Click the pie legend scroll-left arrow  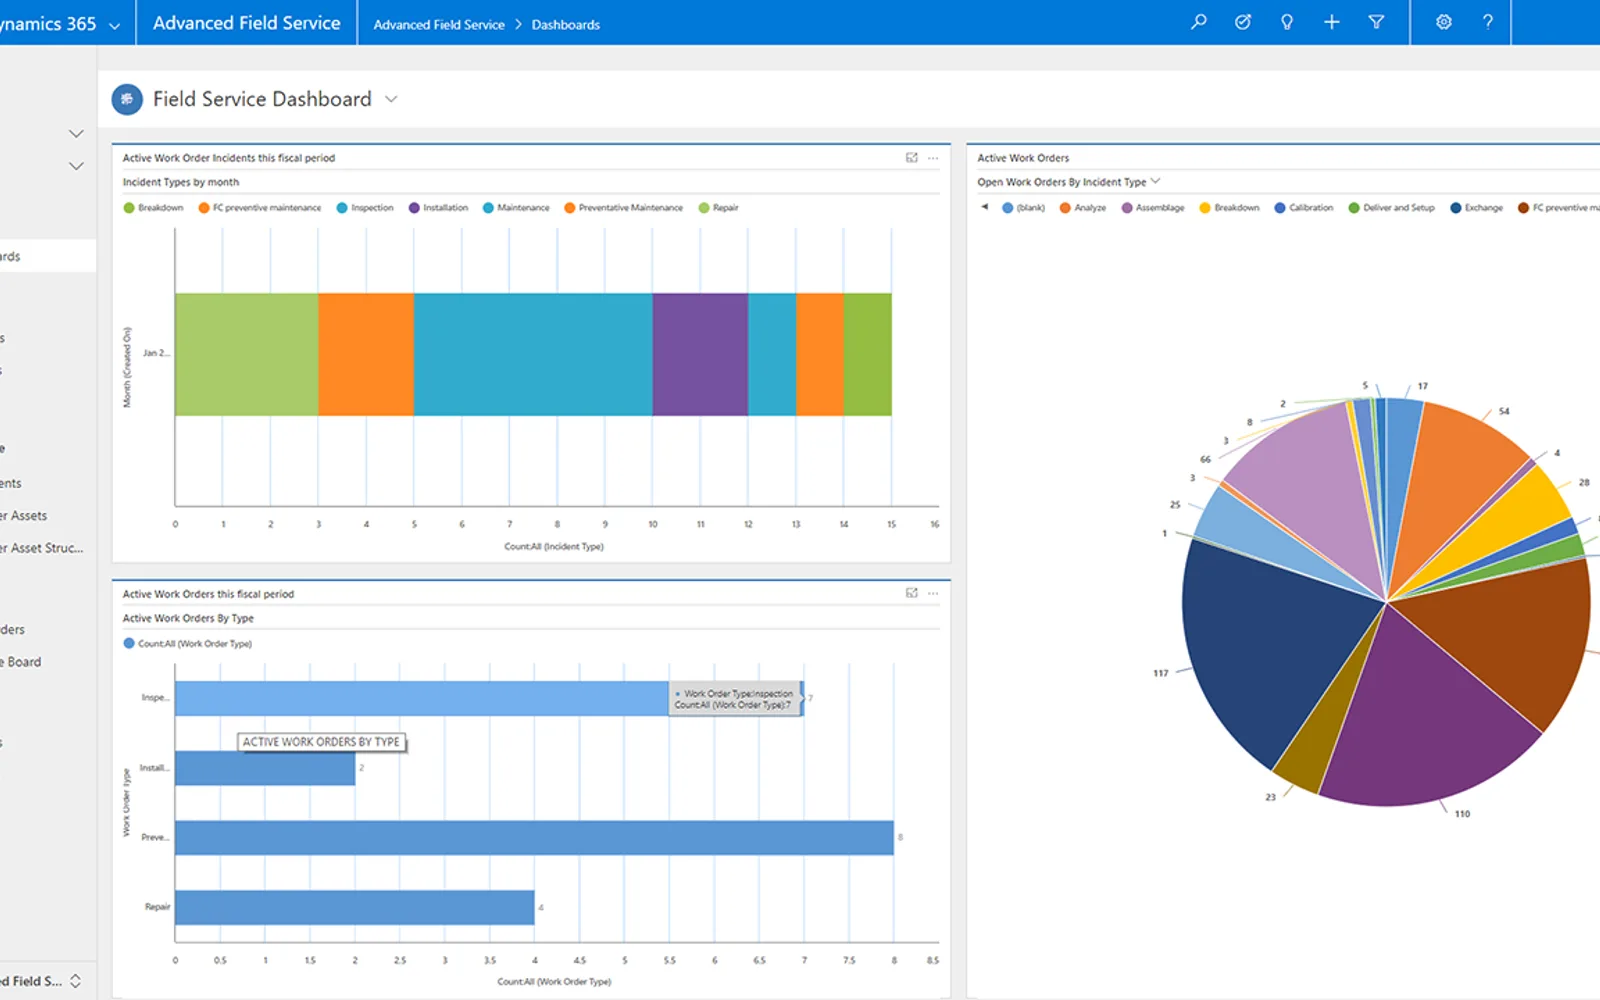click(x=984, y=207)
